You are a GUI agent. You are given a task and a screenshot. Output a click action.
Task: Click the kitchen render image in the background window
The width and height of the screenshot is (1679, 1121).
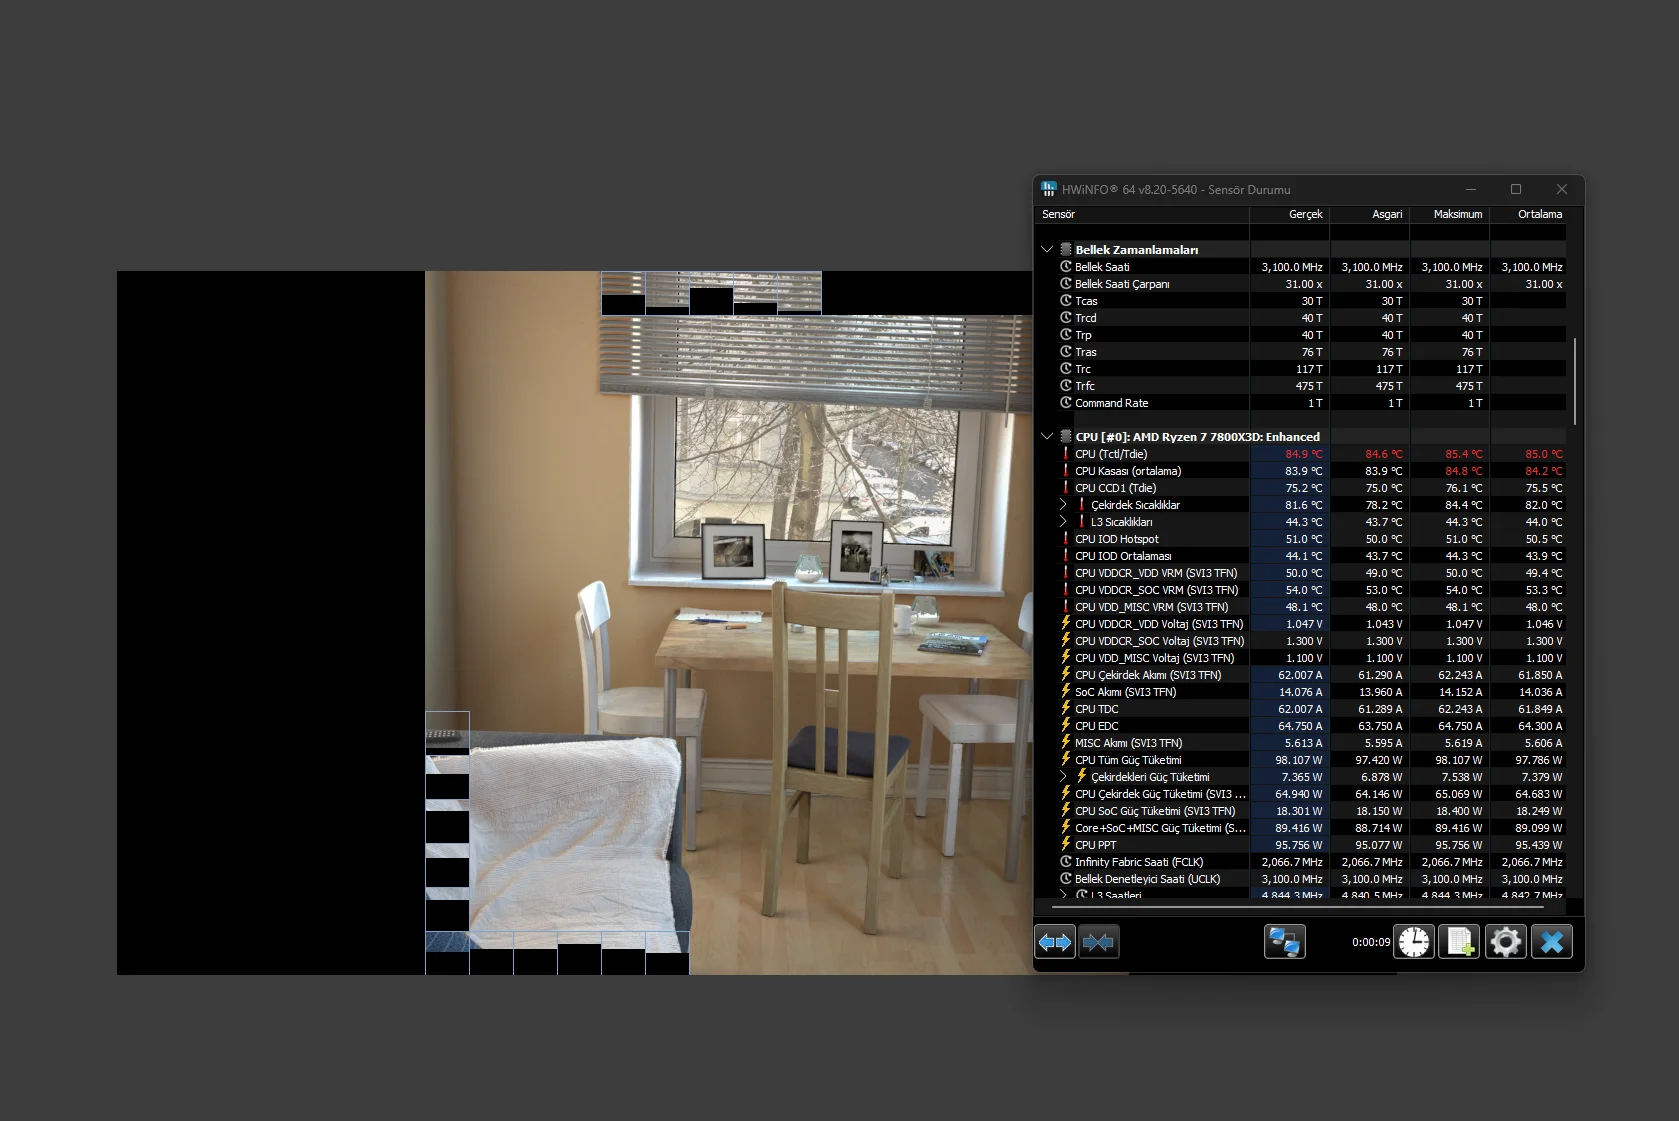[728, 623]
